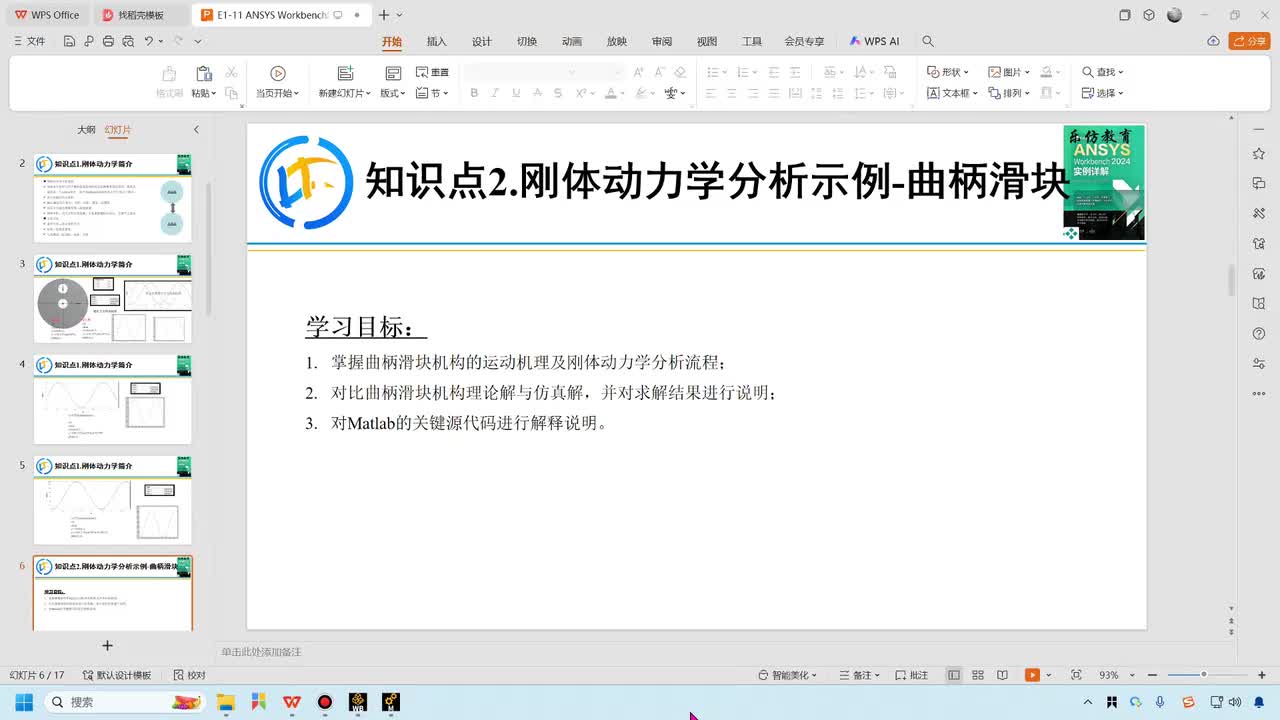The height and width of the screenshot is (720, 1280).
Task: Click the cloud sync icon
Action: pos(1213,41)
